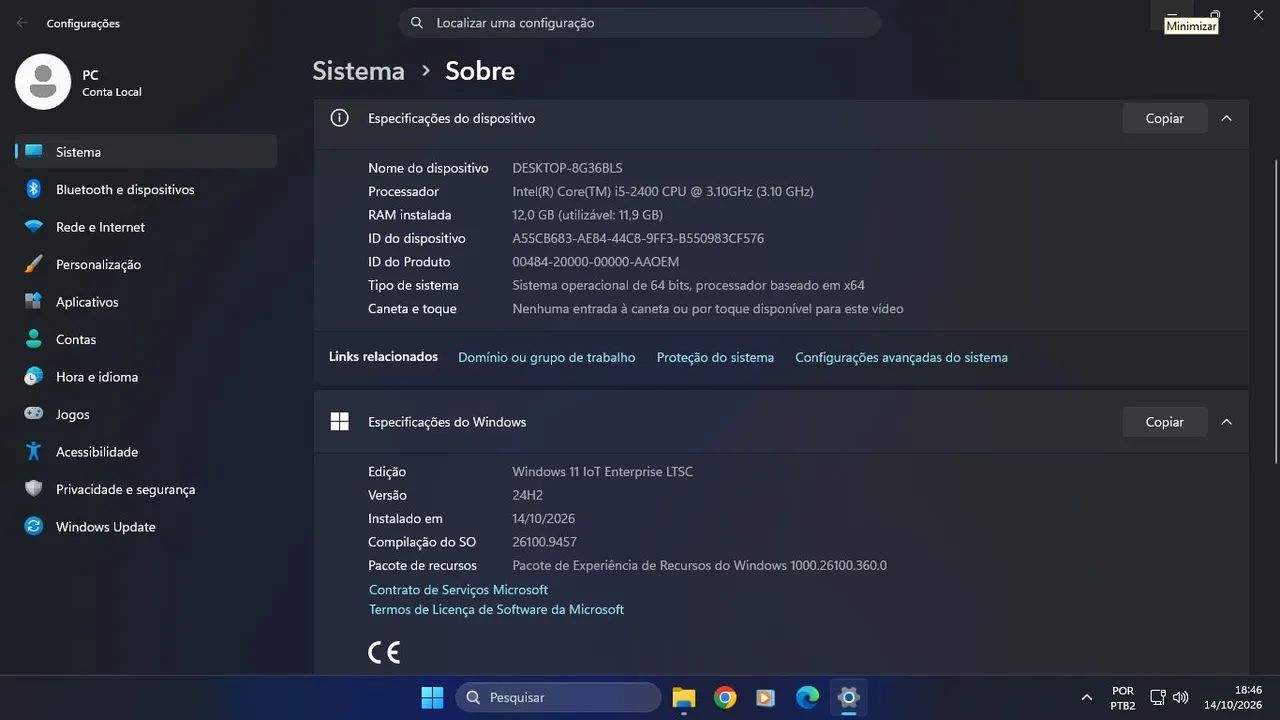Open Contrato de Serviços Microsoft link
The width and height of the screenshot is (1280, 720).
[458, 590]
